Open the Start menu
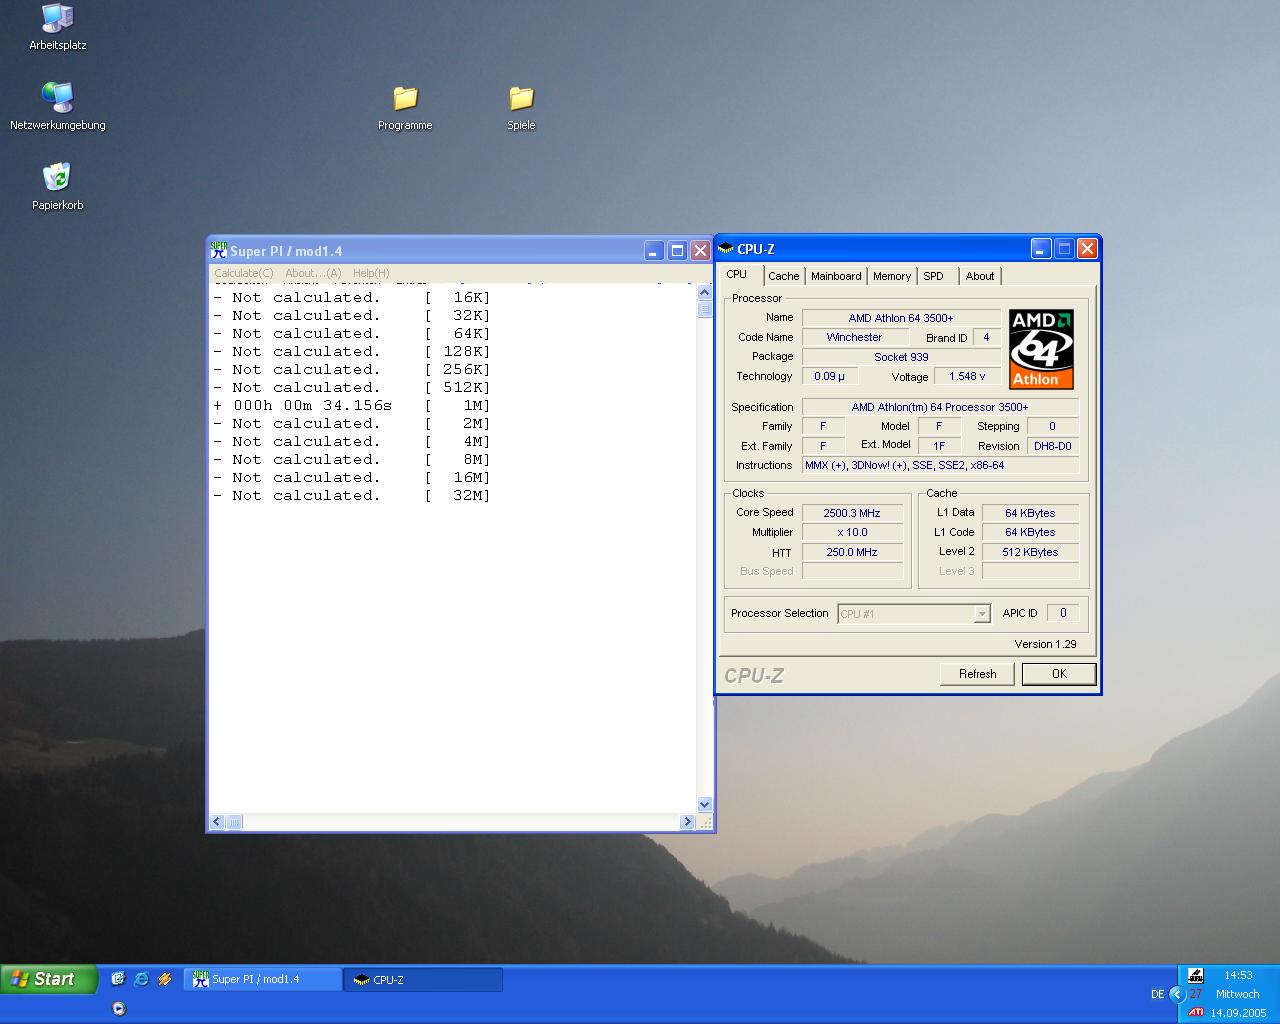Viewport: 1280px width, 1024px height. coord(49,979)
